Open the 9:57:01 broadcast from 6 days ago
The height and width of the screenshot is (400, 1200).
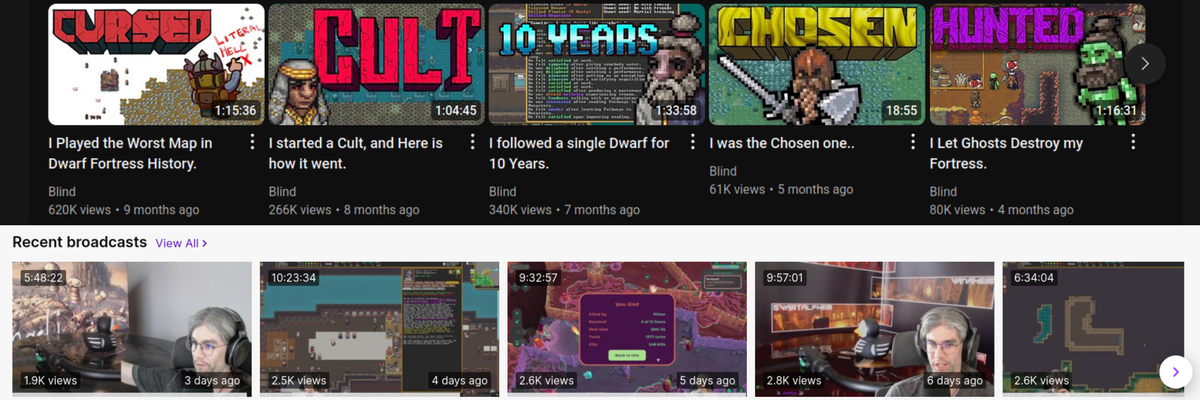(875, 328)
